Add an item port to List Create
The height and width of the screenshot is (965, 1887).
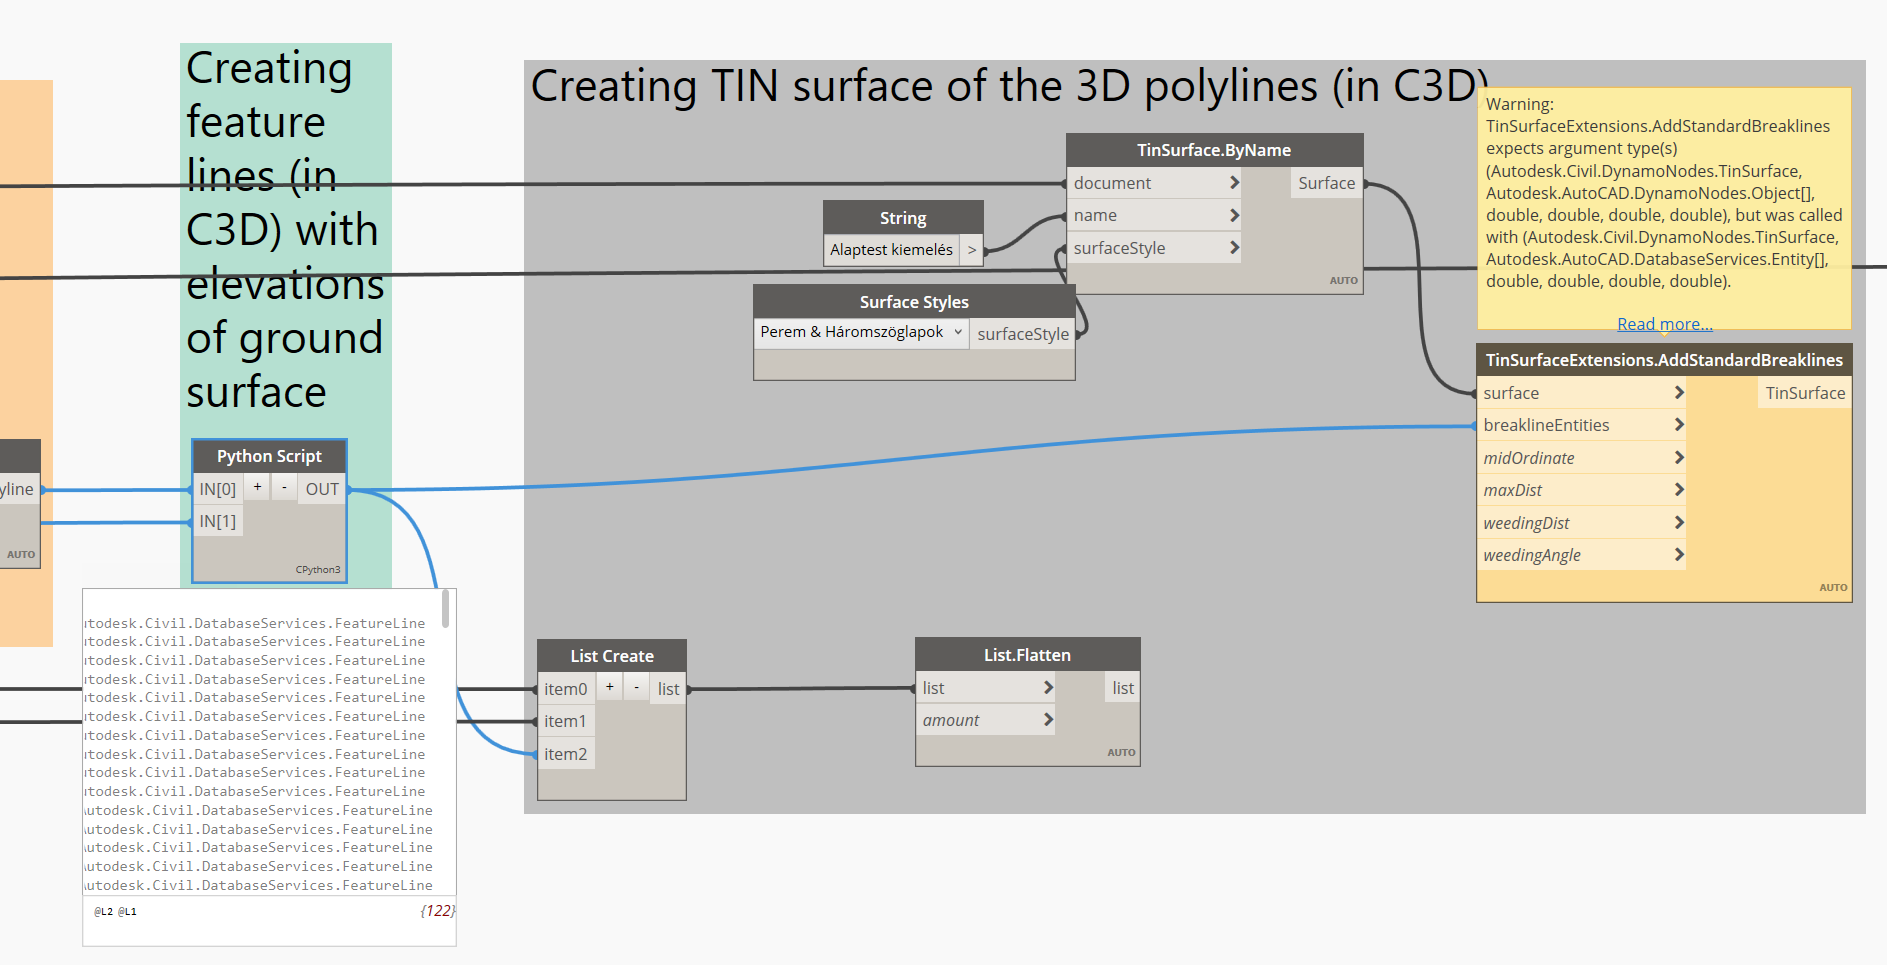click(609, 687)
